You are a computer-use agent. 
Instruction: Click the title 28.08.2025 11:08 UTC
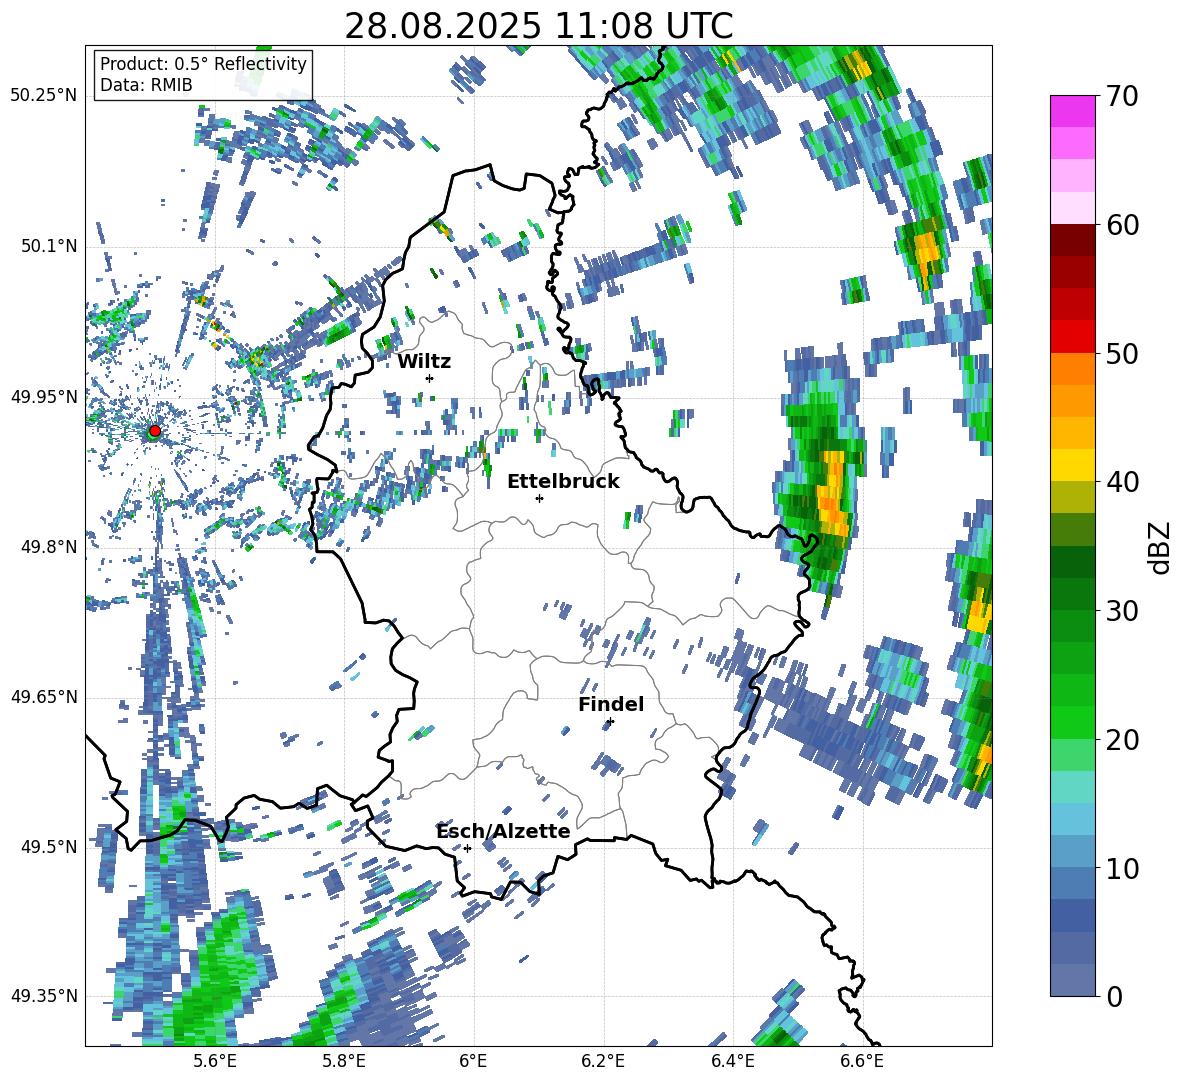coord(539,26)
